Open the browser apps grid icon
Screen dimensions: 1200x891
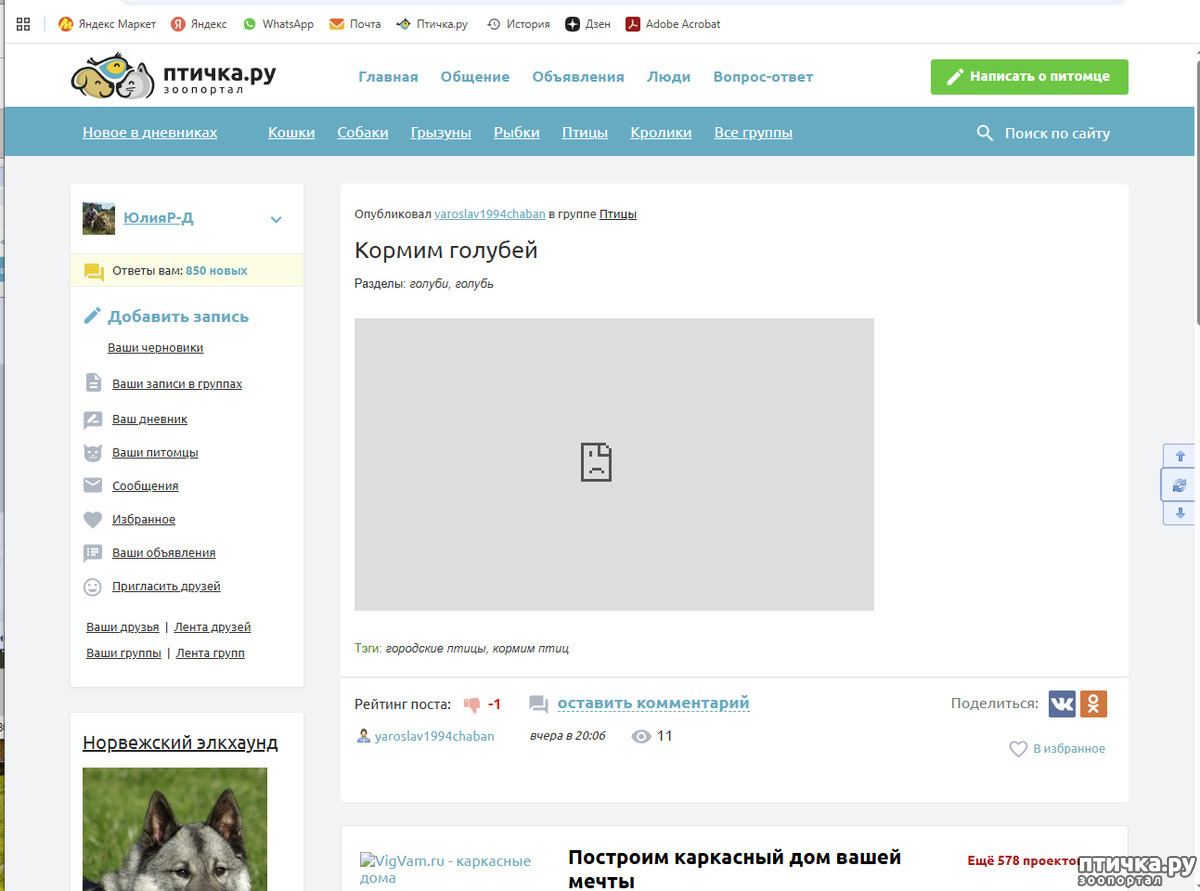pyautogui.click(x=23, y=24)
